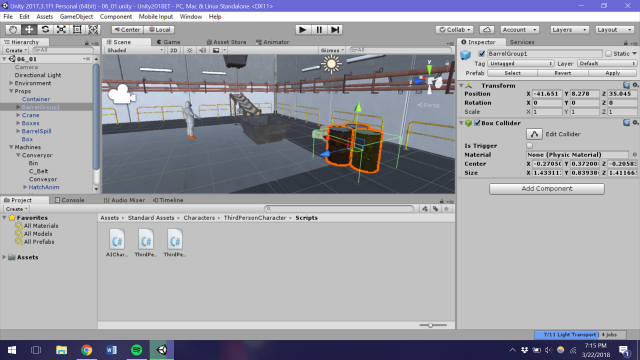Viewport: 640px width, 360px height.
Task: Select the Rotate tool
Action: click(x=45, y=29)
